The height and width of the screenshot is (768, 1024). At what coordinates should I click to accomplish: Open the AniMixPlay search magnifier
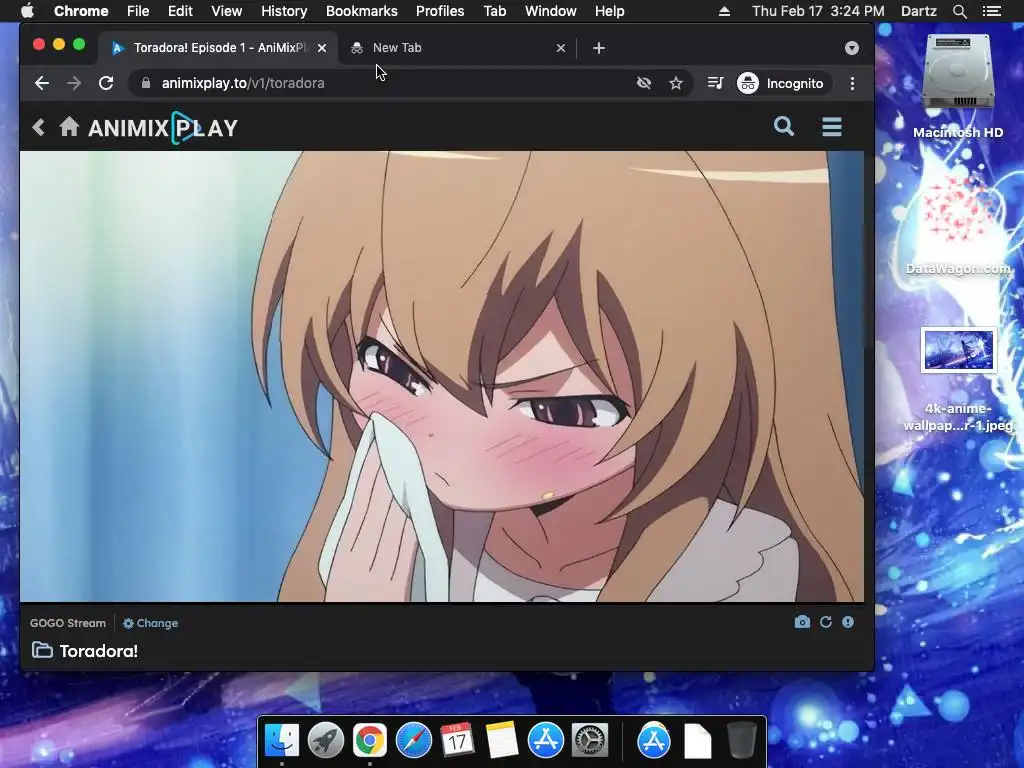(784, 126)
